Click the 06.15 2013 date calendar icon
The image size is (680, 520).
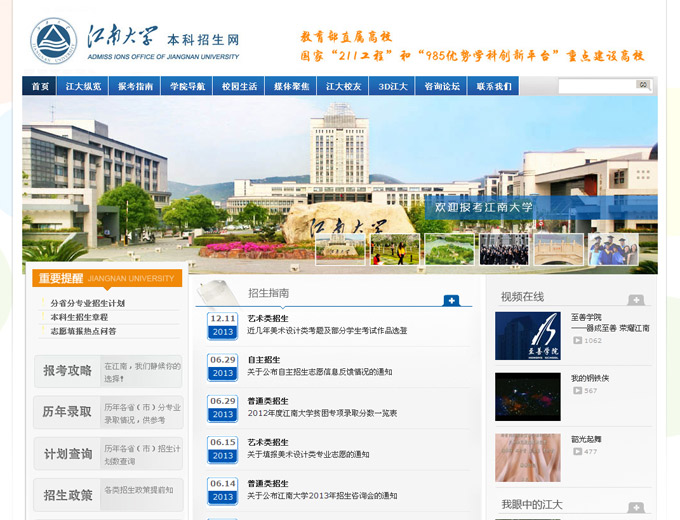point(222,449)
